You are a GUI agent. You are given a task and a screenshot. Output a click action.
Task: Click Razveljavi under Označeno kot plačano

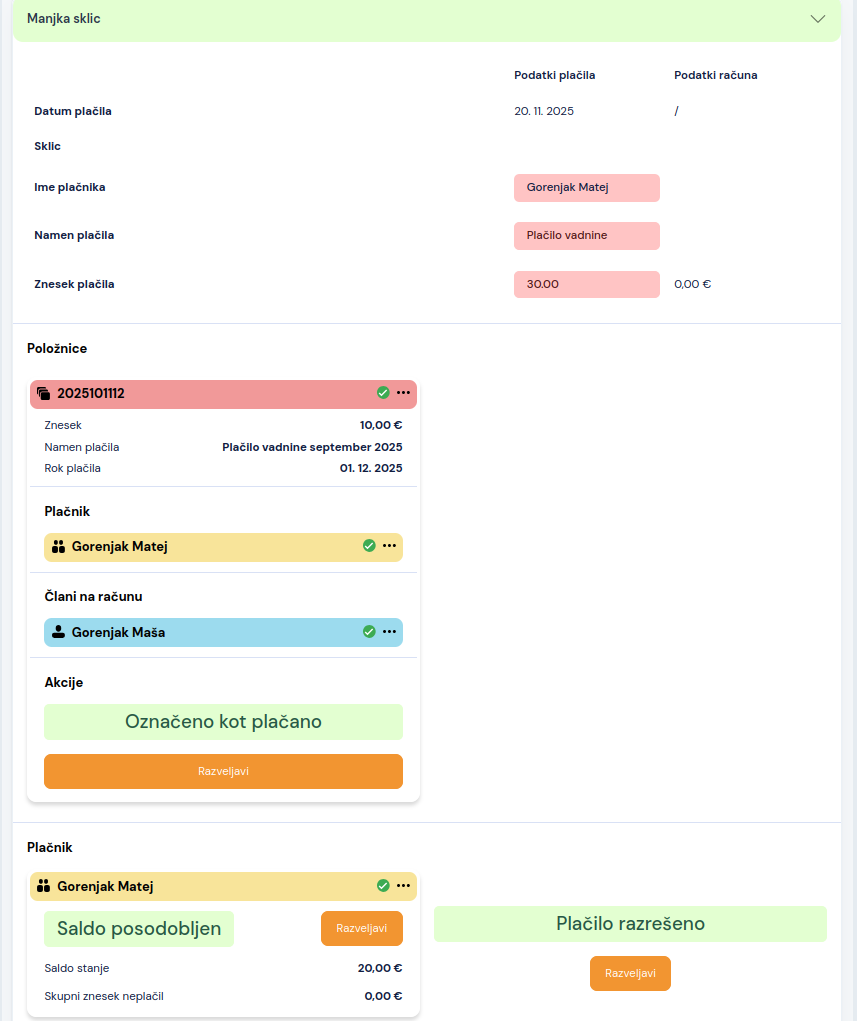click(223, 771)
